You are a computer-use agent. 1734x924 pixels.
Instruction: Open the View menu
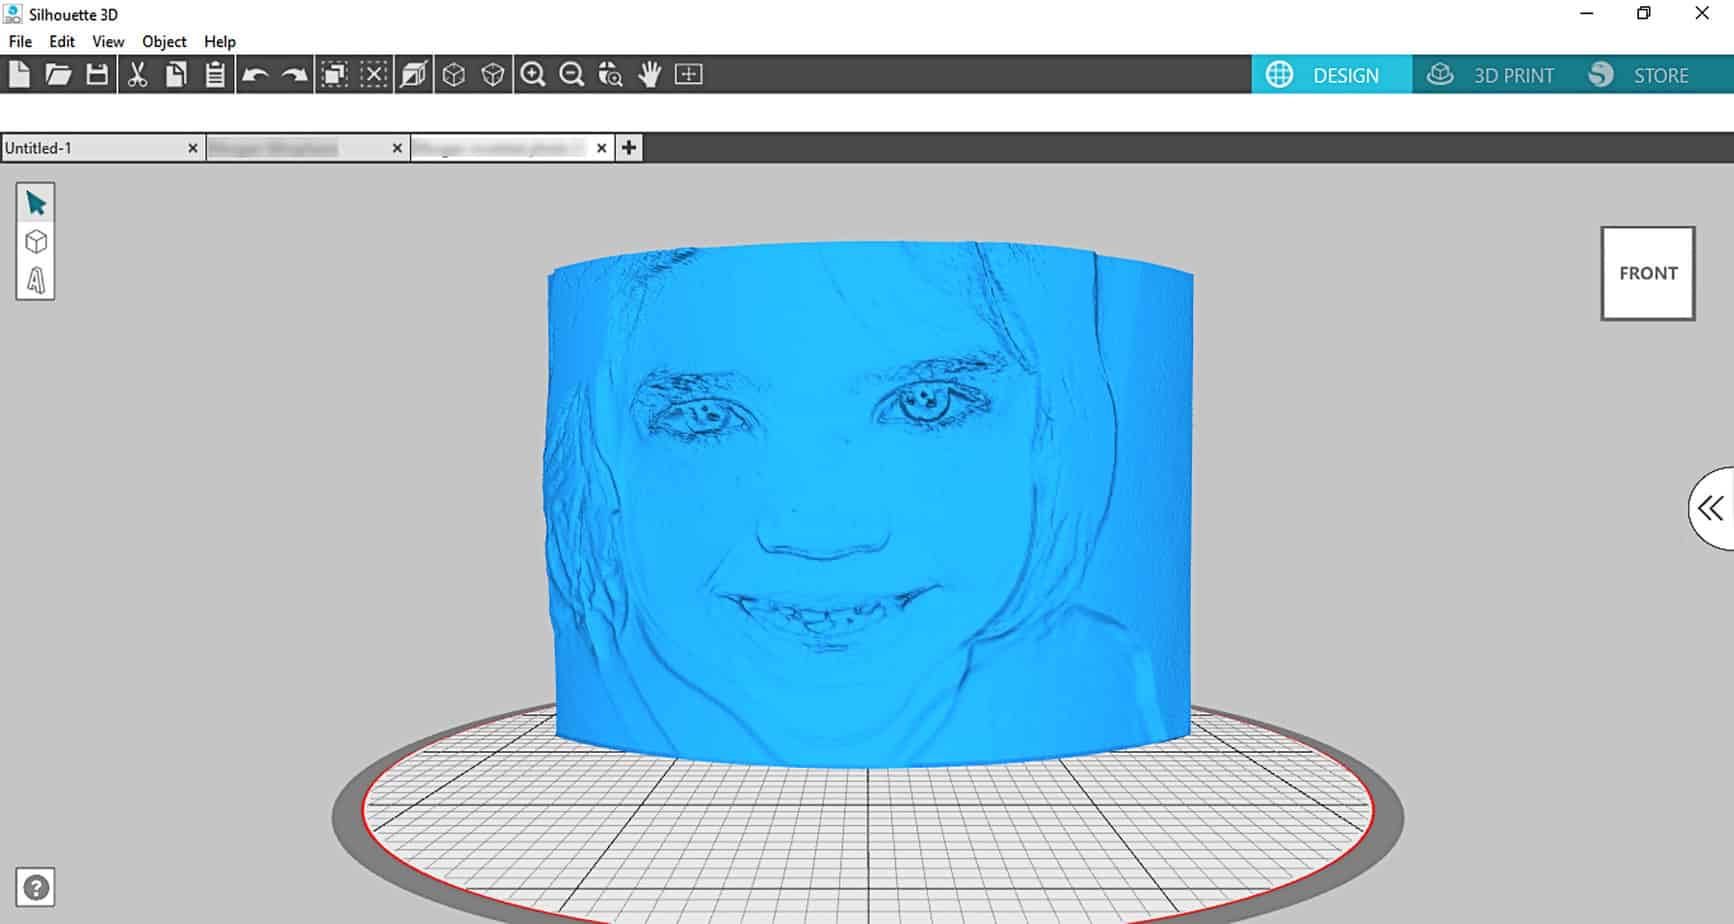tap(107, 42)
